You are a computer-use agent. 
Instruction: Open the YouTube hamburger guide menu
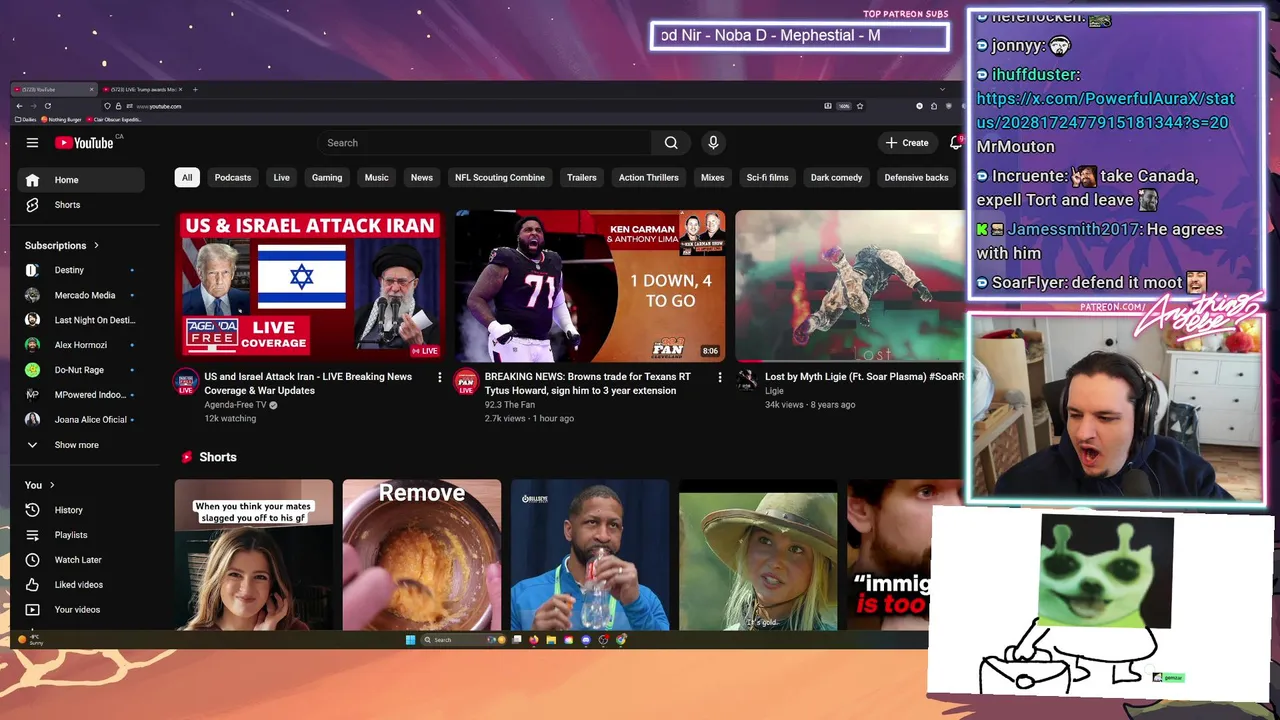[x=32, y=143]
